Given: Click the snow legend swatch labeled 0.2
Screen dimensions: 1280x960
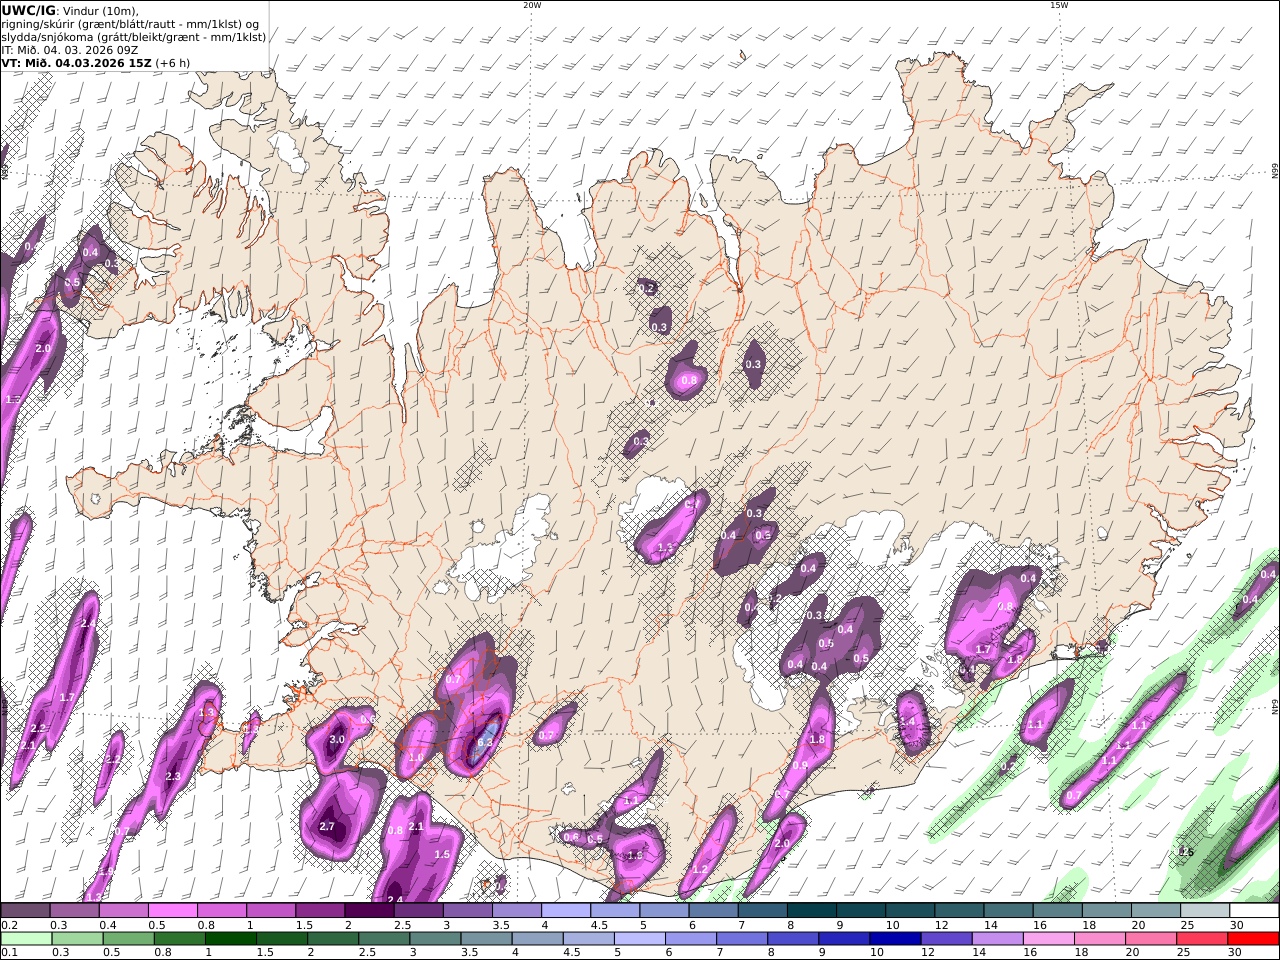Looking at the screenshot, I should click(x=25, y=911).
